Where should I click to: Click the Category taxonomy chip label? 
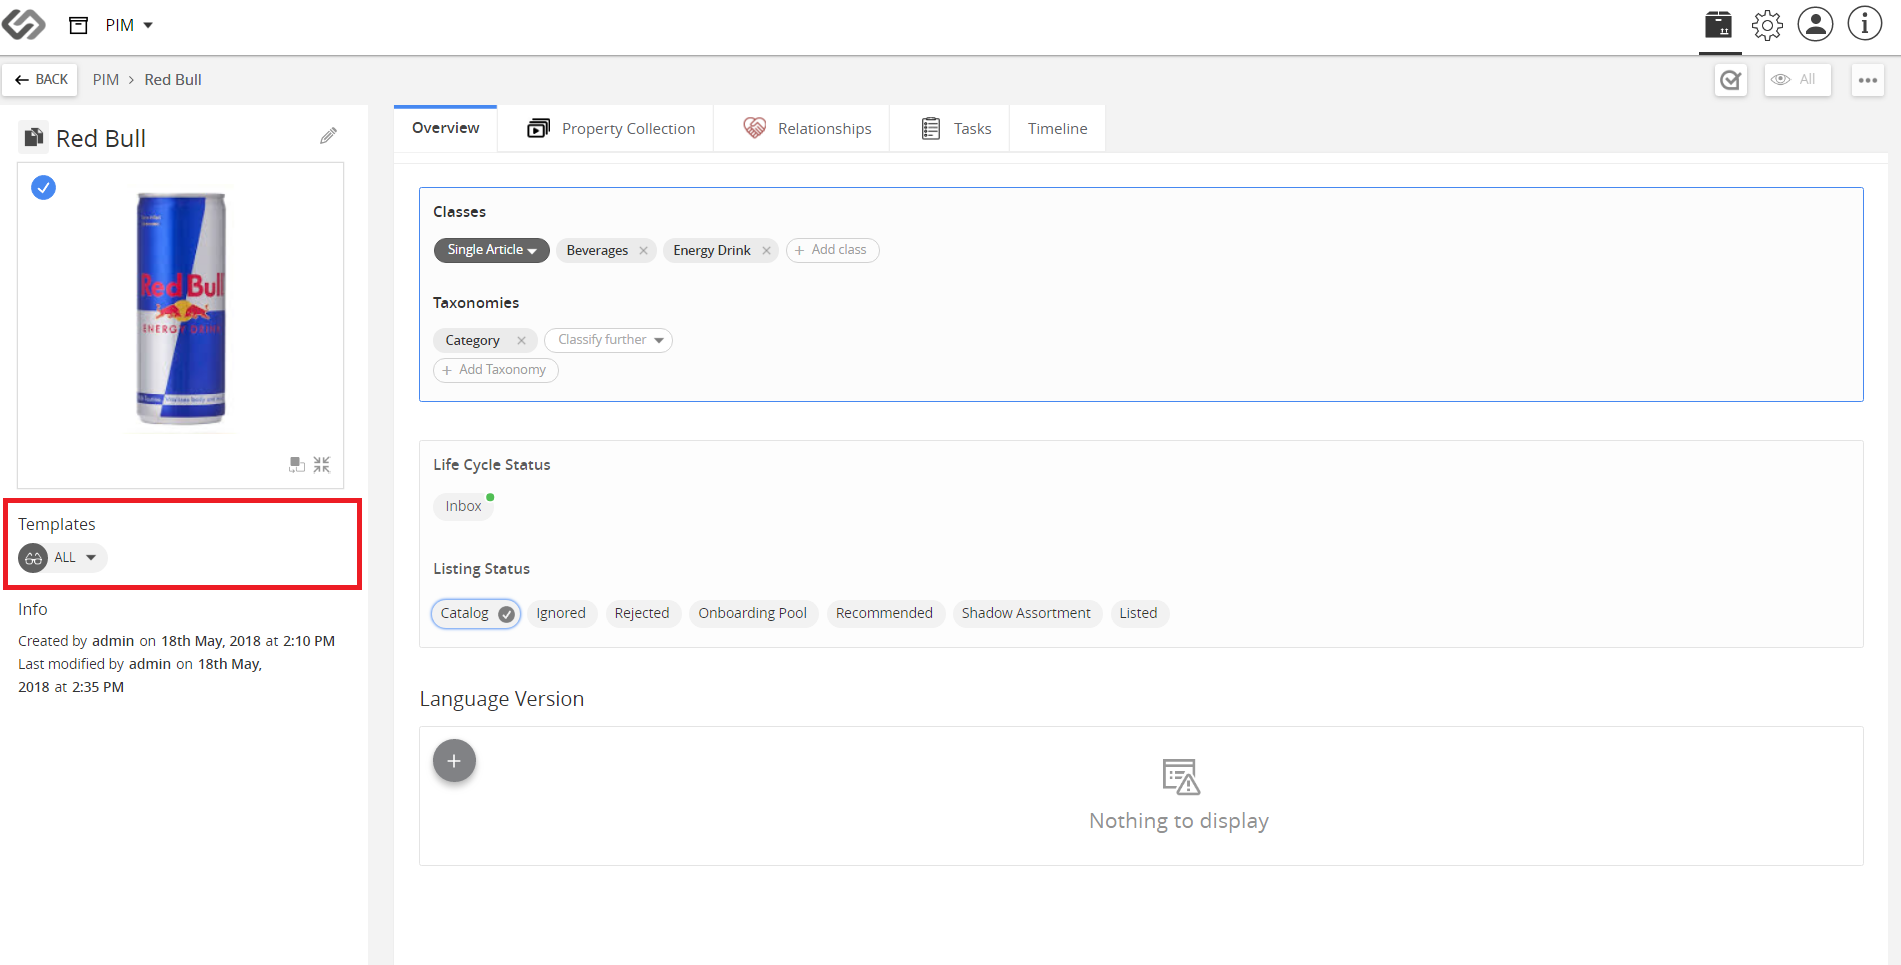[472, 341]
